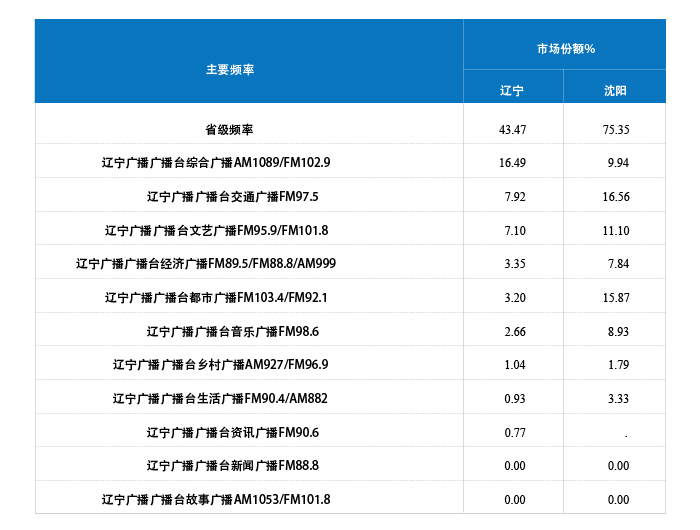This screenshot has height=530, width=700.
Task: Click the value 7.10
Action: click(x=515, y=230)
